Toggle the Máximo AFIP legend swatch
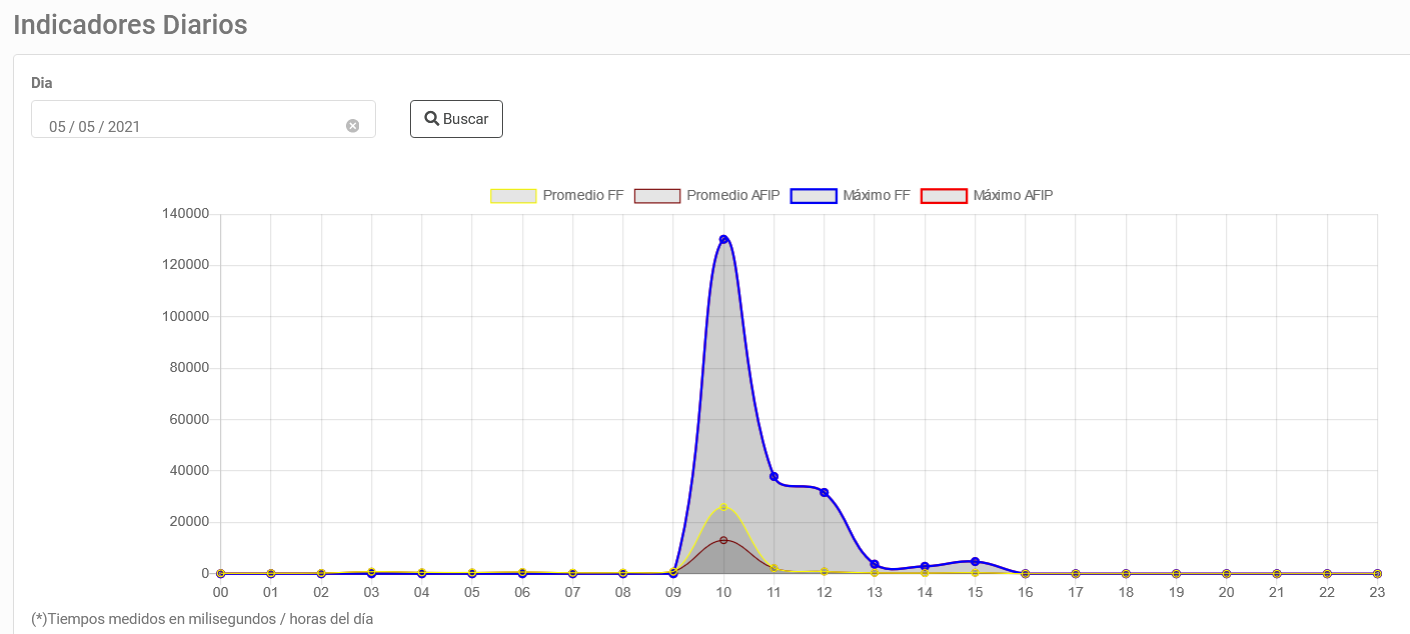The image size is (1410, 634). (x=944, y=195)
